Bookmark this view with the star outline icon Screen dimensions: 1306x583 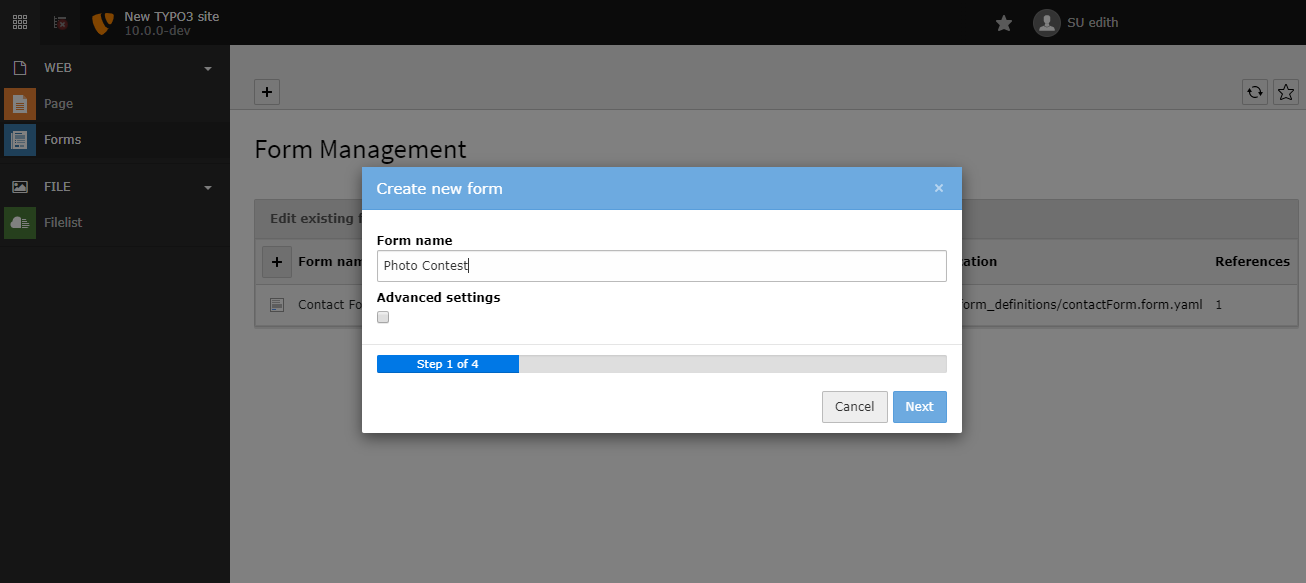pos(1286,92)
